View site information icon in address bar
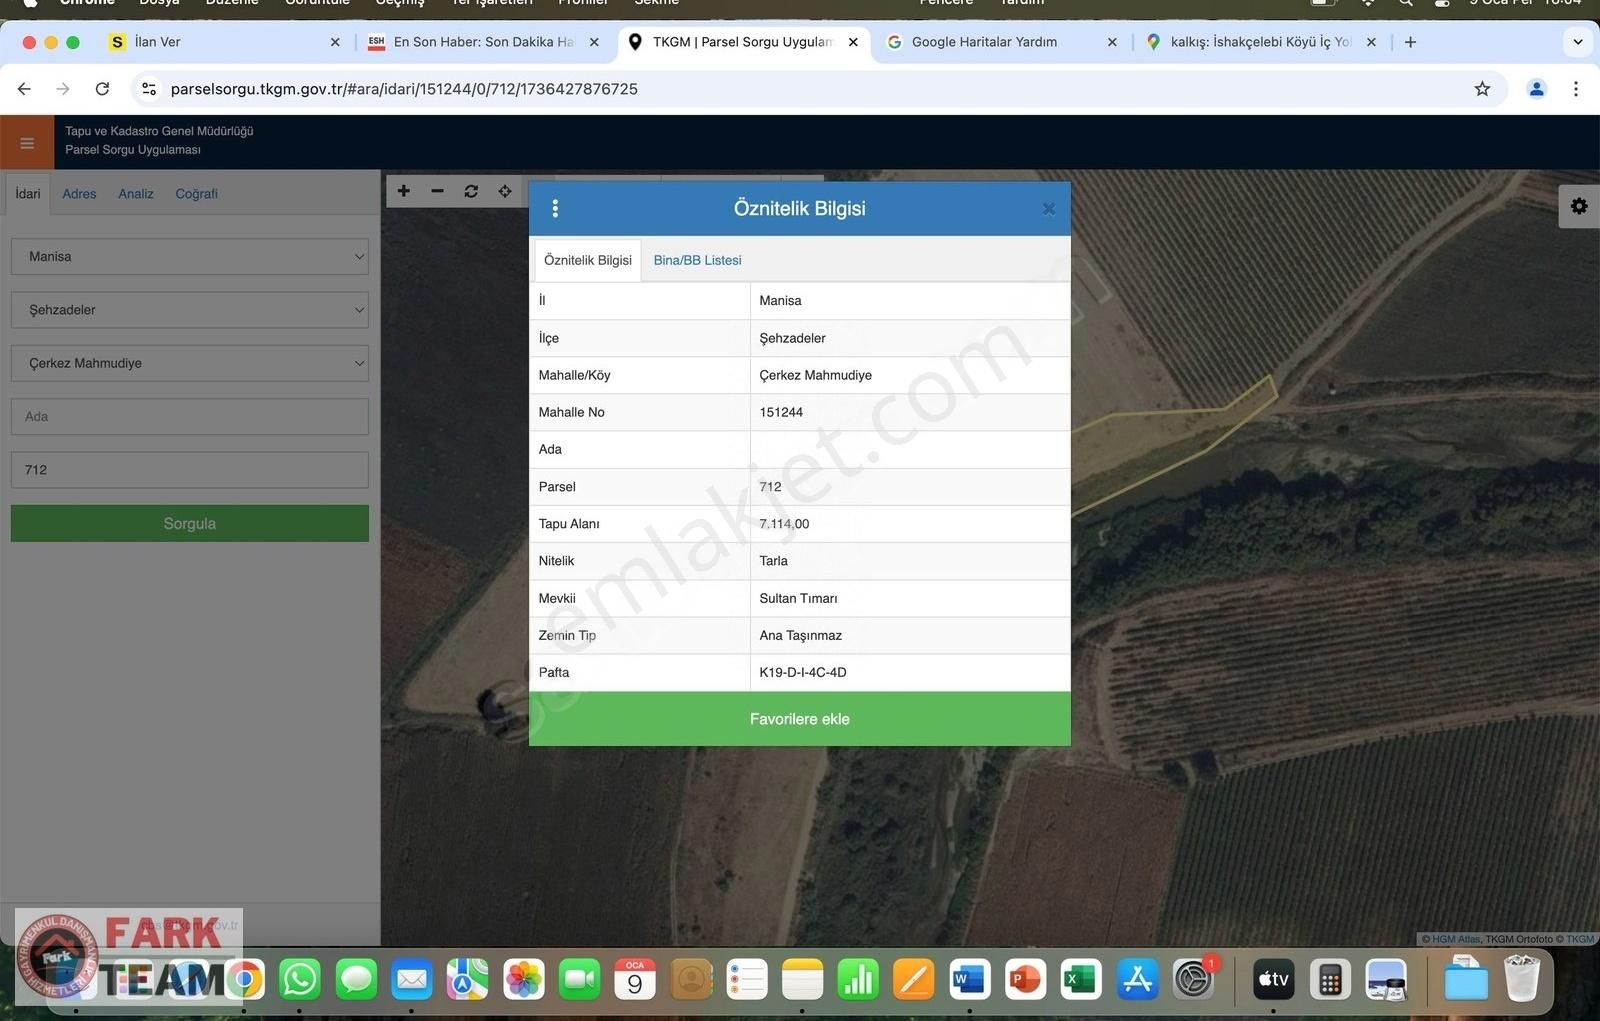Image resolution: width=1600 pixels, height=1021 pixels. coord(149,89)
